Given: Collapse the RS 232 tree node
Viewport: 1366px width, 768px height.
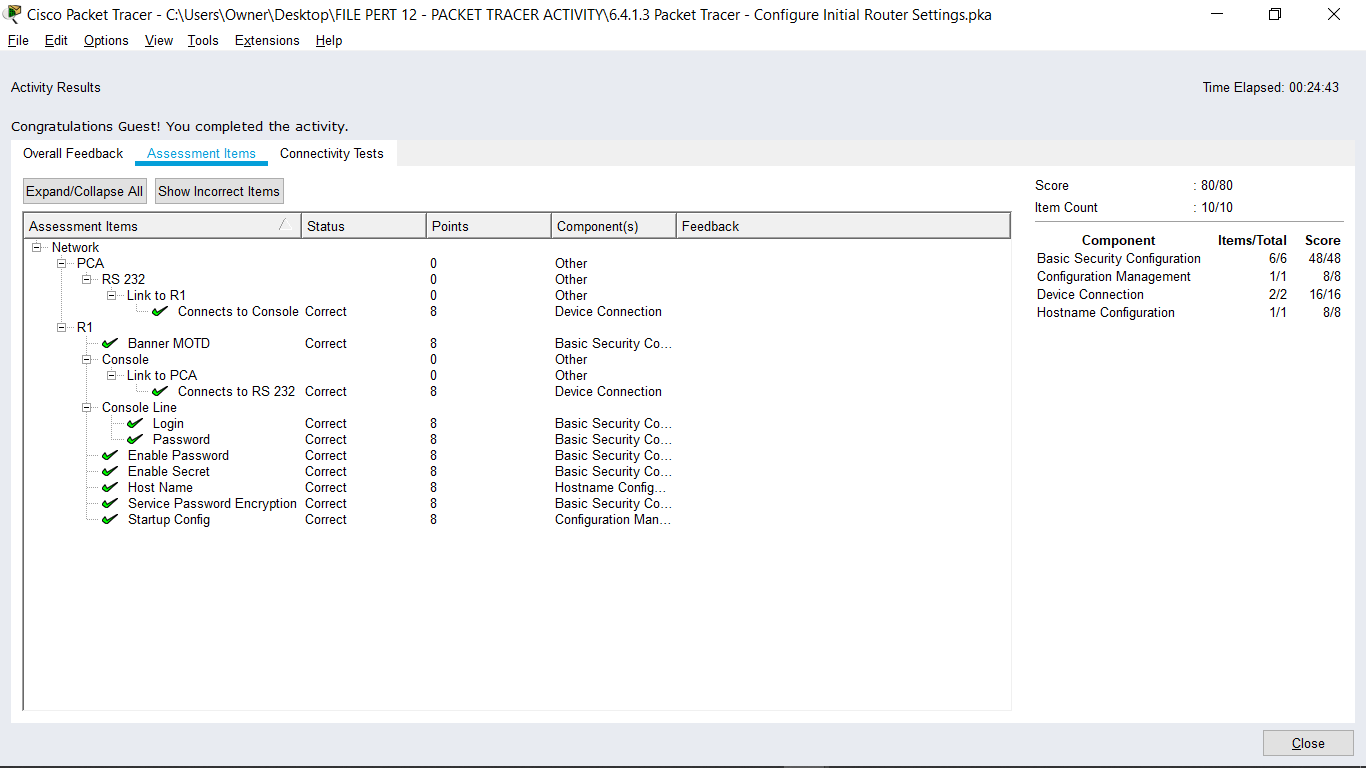Looking at the screenshot, I should (87, 279).
